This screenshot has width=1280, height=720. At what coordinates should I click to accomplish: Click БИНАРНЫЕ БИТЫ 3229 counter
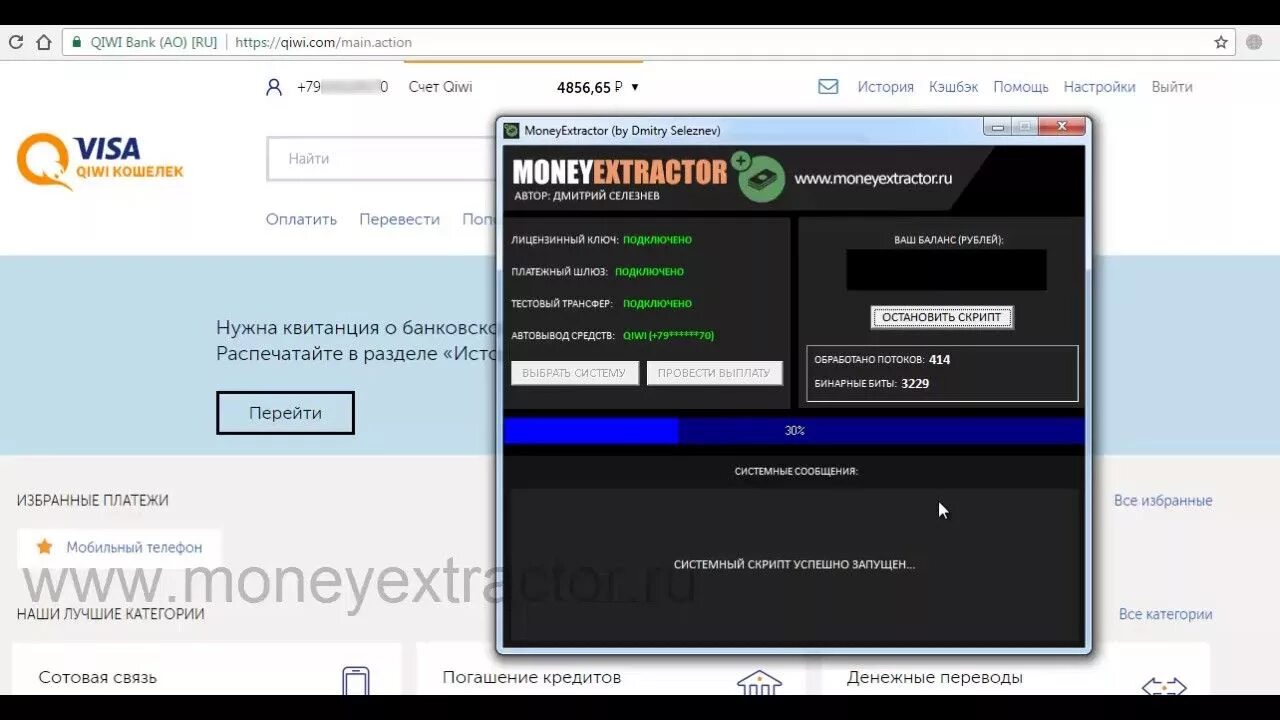click(871, 383)
